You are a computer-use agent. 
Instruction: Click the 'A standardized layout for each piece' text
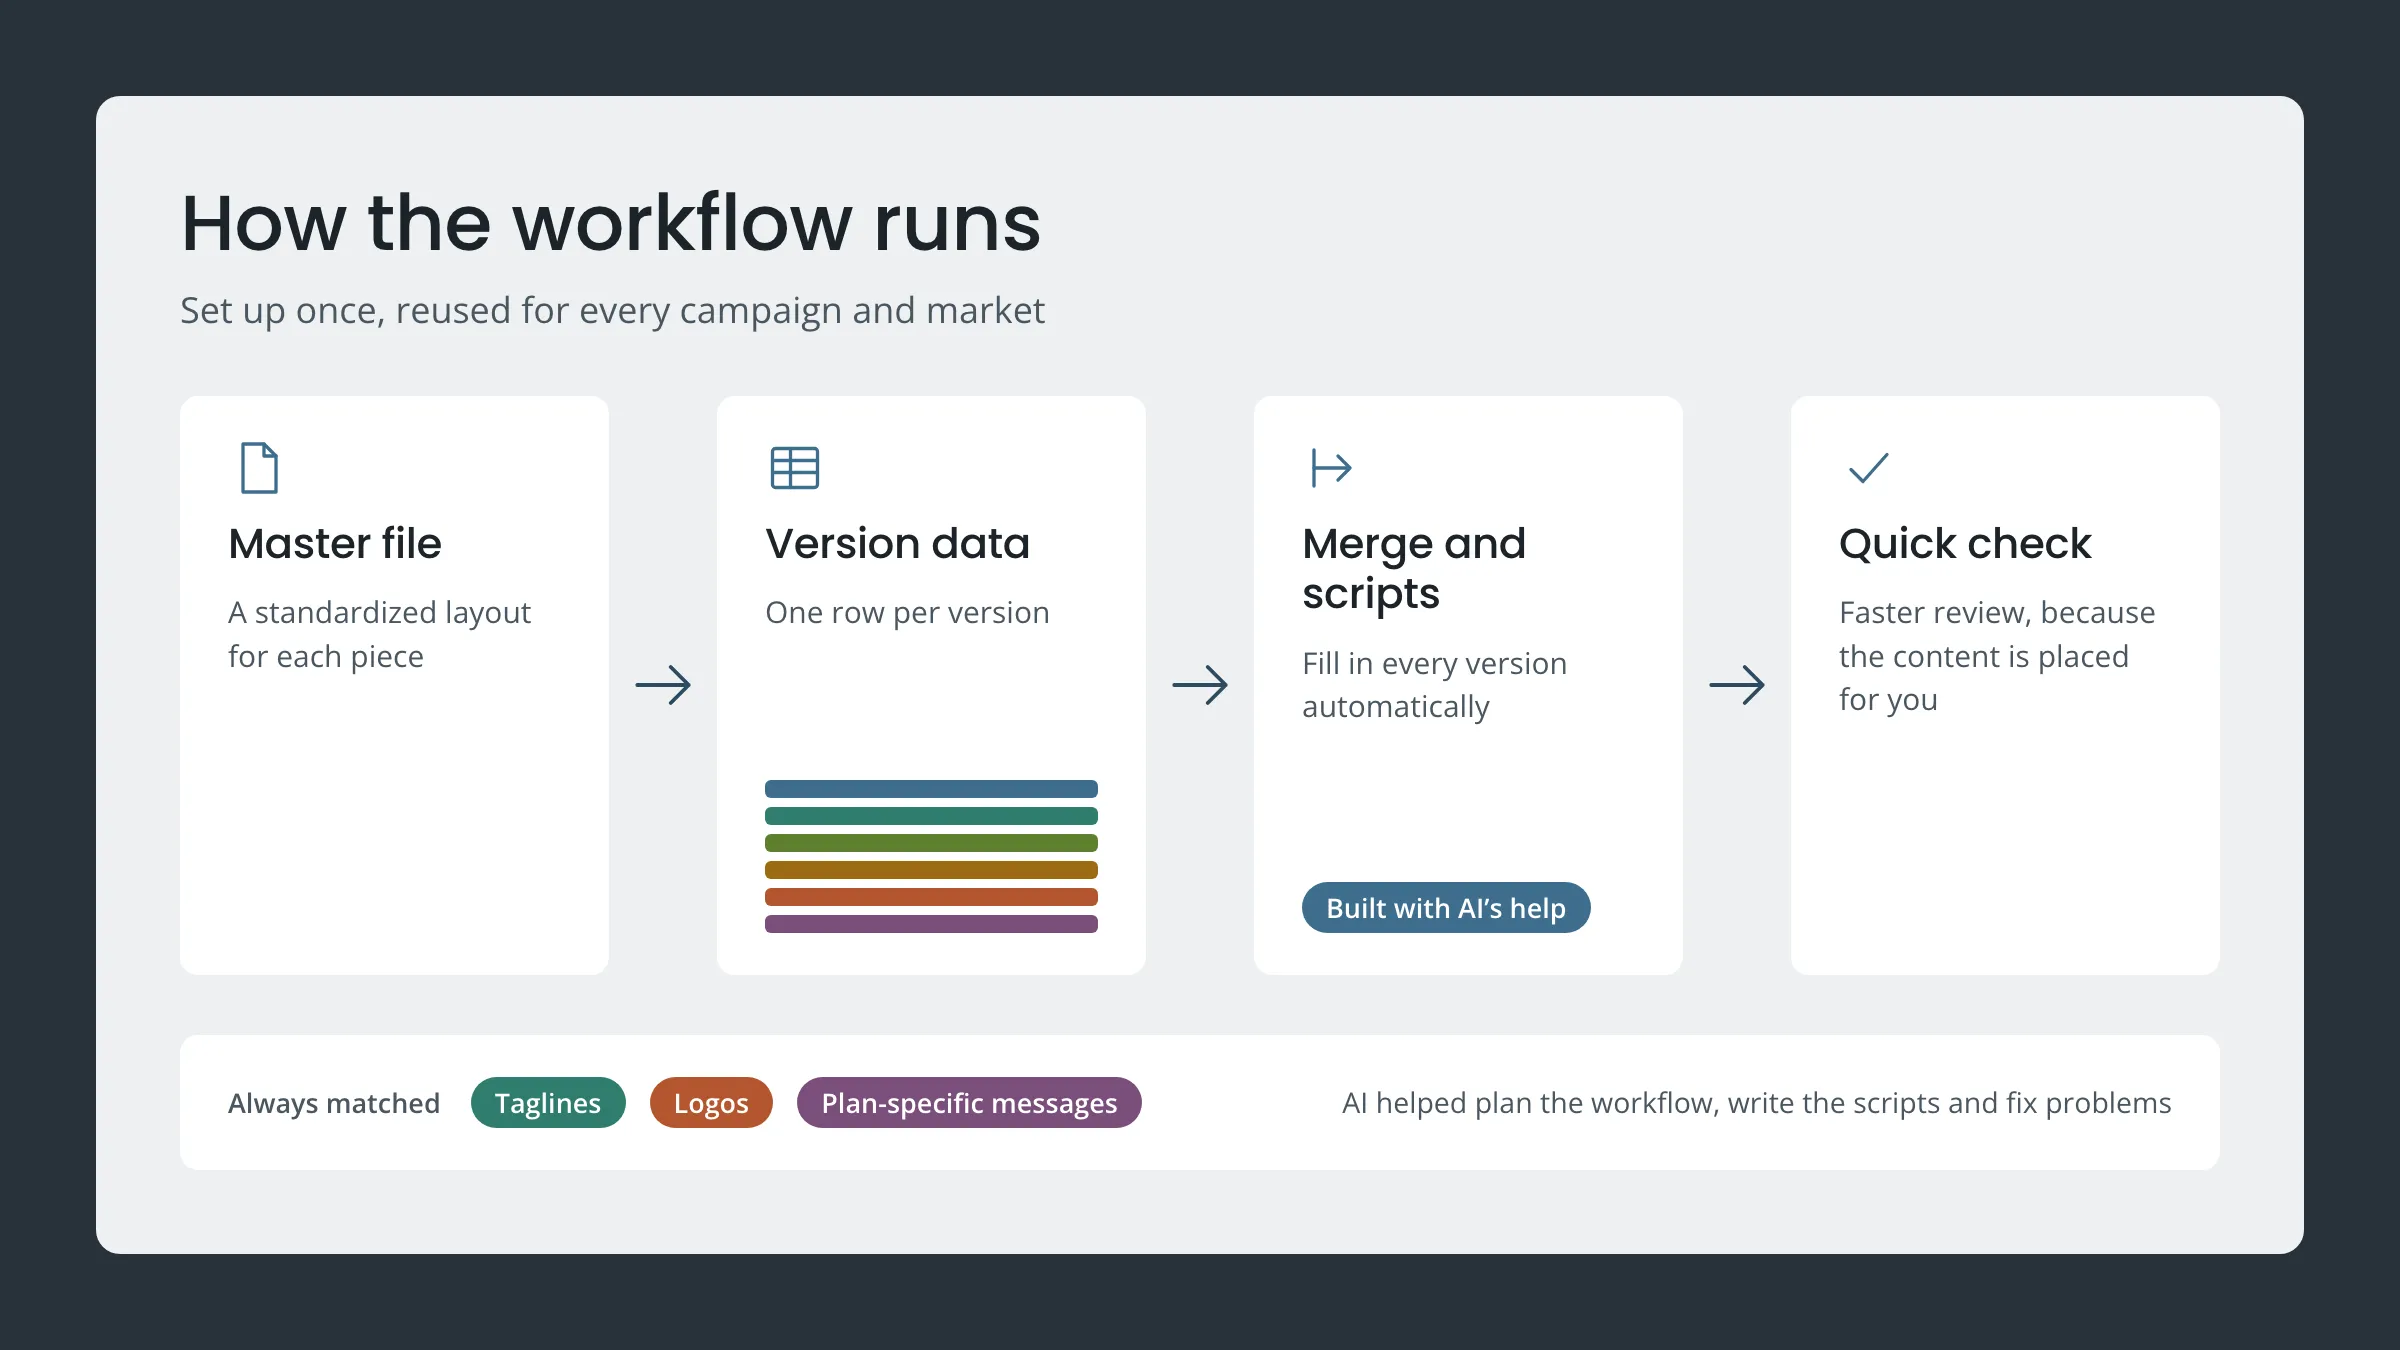tap(379, 634)
